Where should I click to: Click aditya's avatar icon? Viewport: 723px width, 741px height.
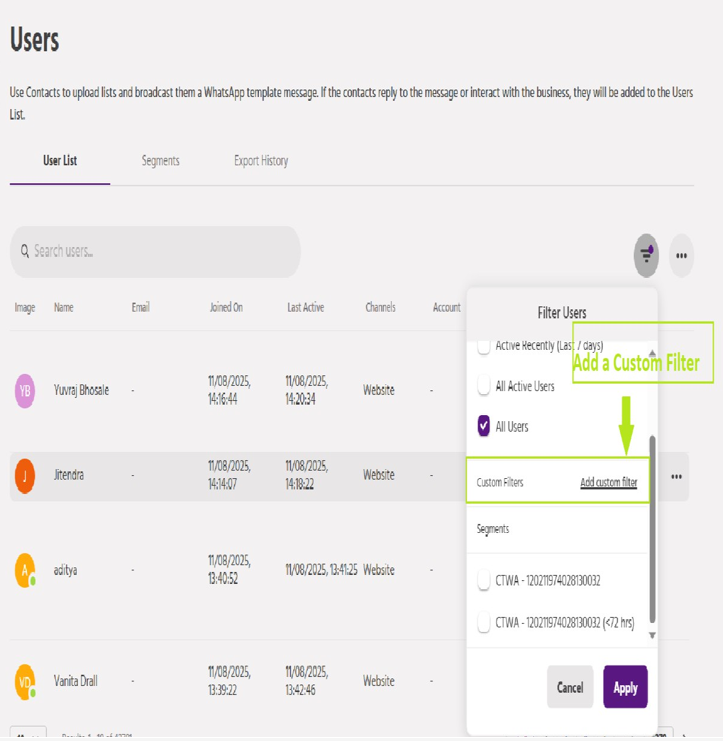(25, 571)
